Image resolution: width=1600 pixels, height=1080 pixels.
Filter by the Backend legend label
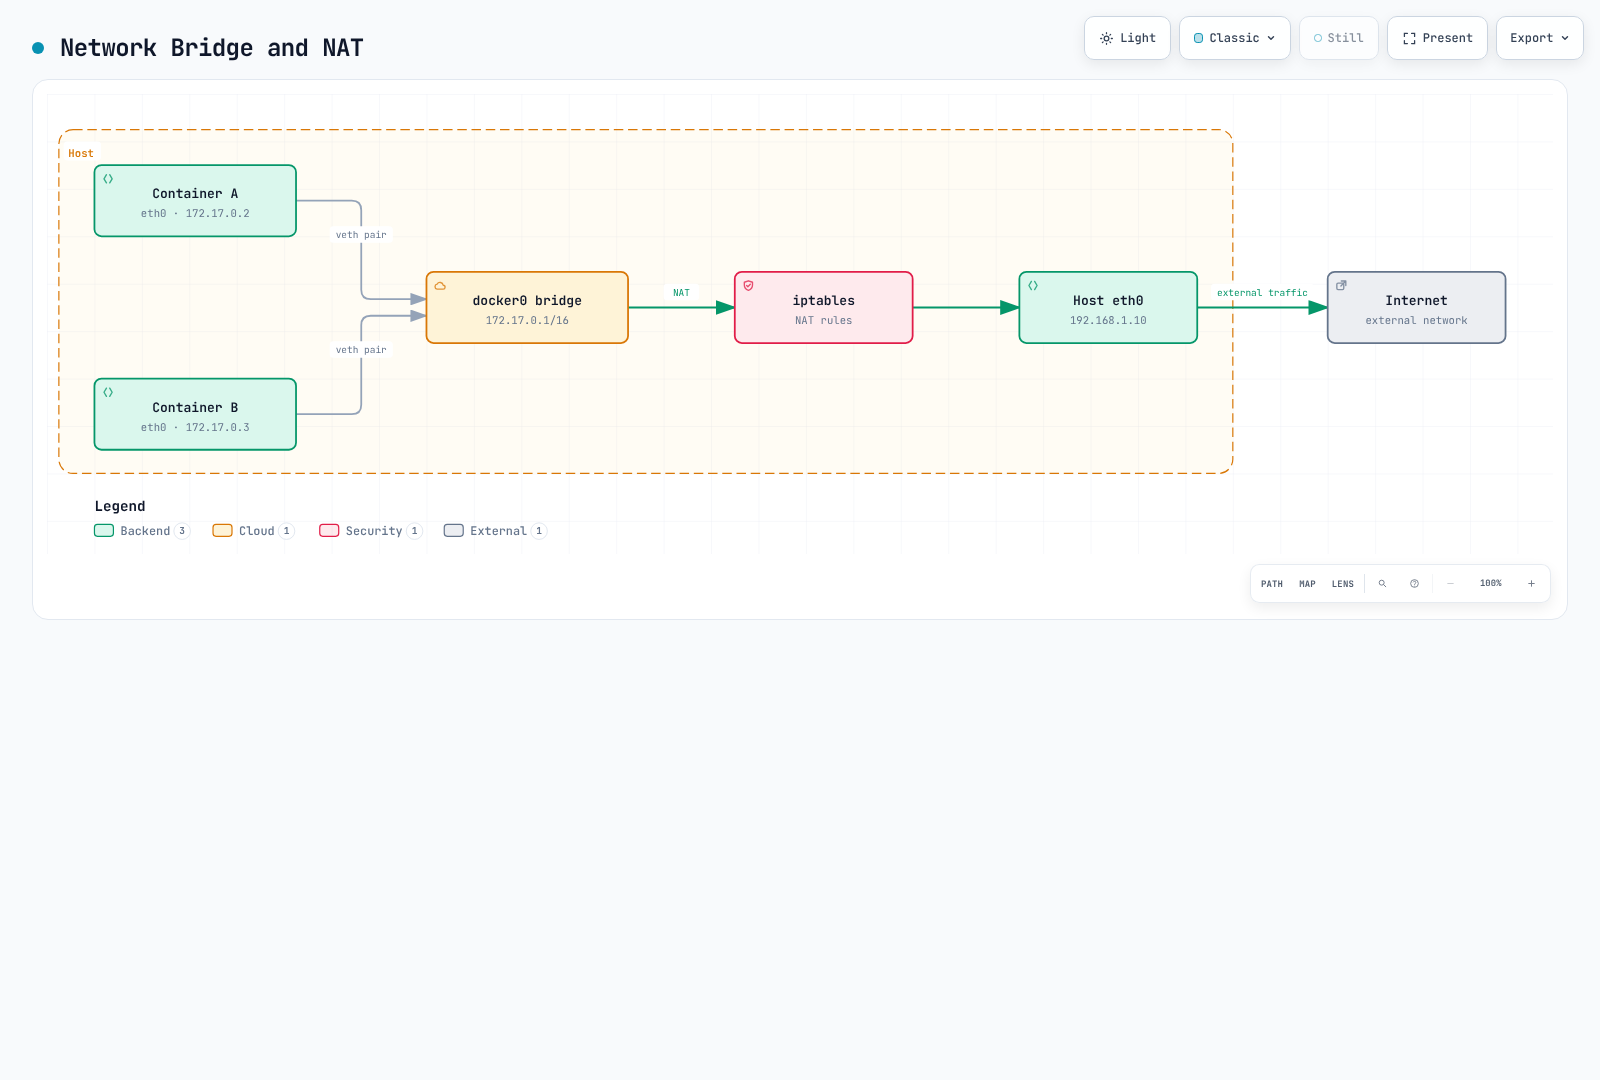tap(145, 531)
